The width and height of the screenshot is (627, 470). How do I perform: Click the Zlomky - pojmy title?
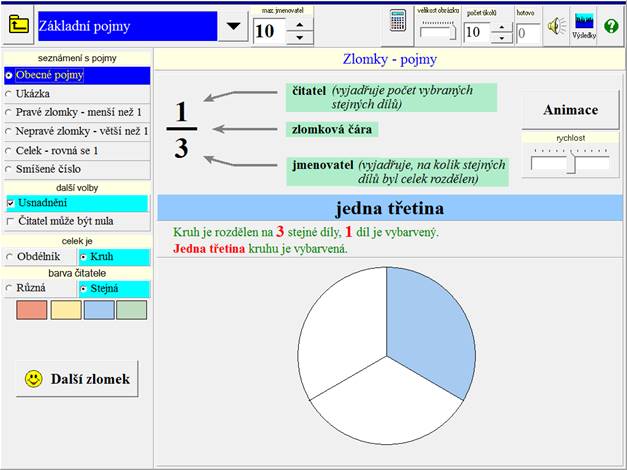[x=389, y=59]
